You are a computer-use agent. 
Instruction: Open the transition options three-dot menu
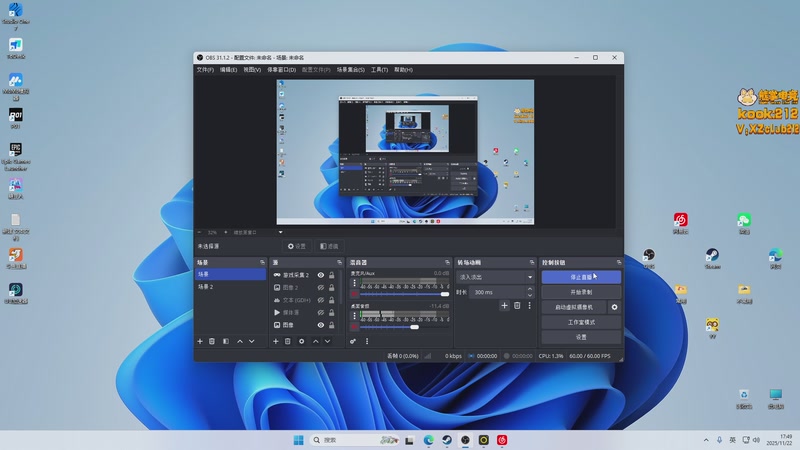[530, 305]
